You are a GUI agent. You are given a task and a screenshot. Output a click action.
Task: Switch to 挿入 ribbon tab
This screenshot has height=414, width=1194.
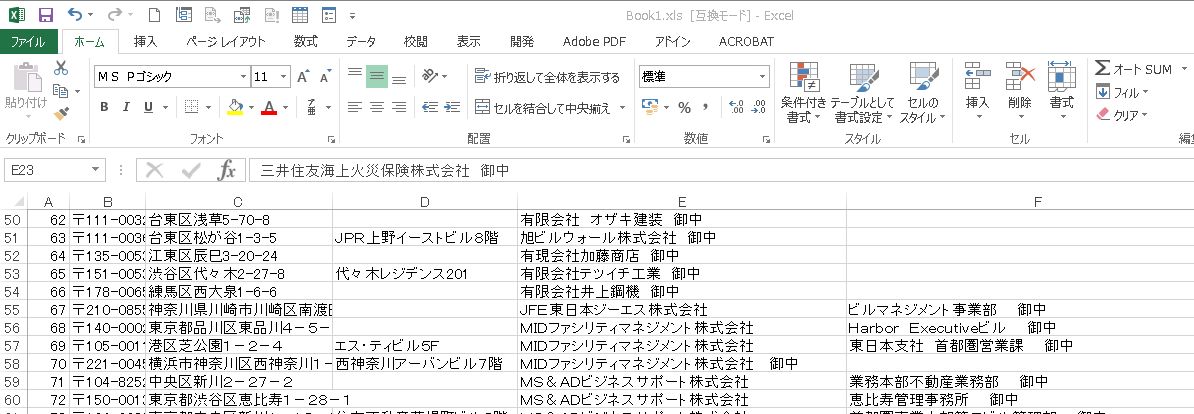(x=145, y=42)
